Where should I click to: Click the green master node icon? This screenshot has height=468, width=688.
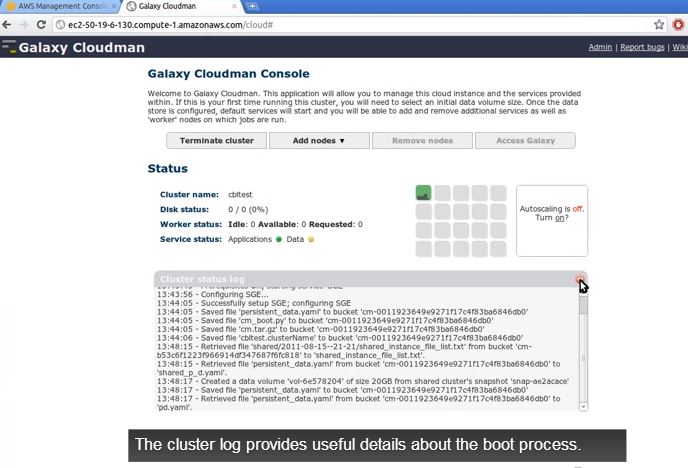point(423,193)
